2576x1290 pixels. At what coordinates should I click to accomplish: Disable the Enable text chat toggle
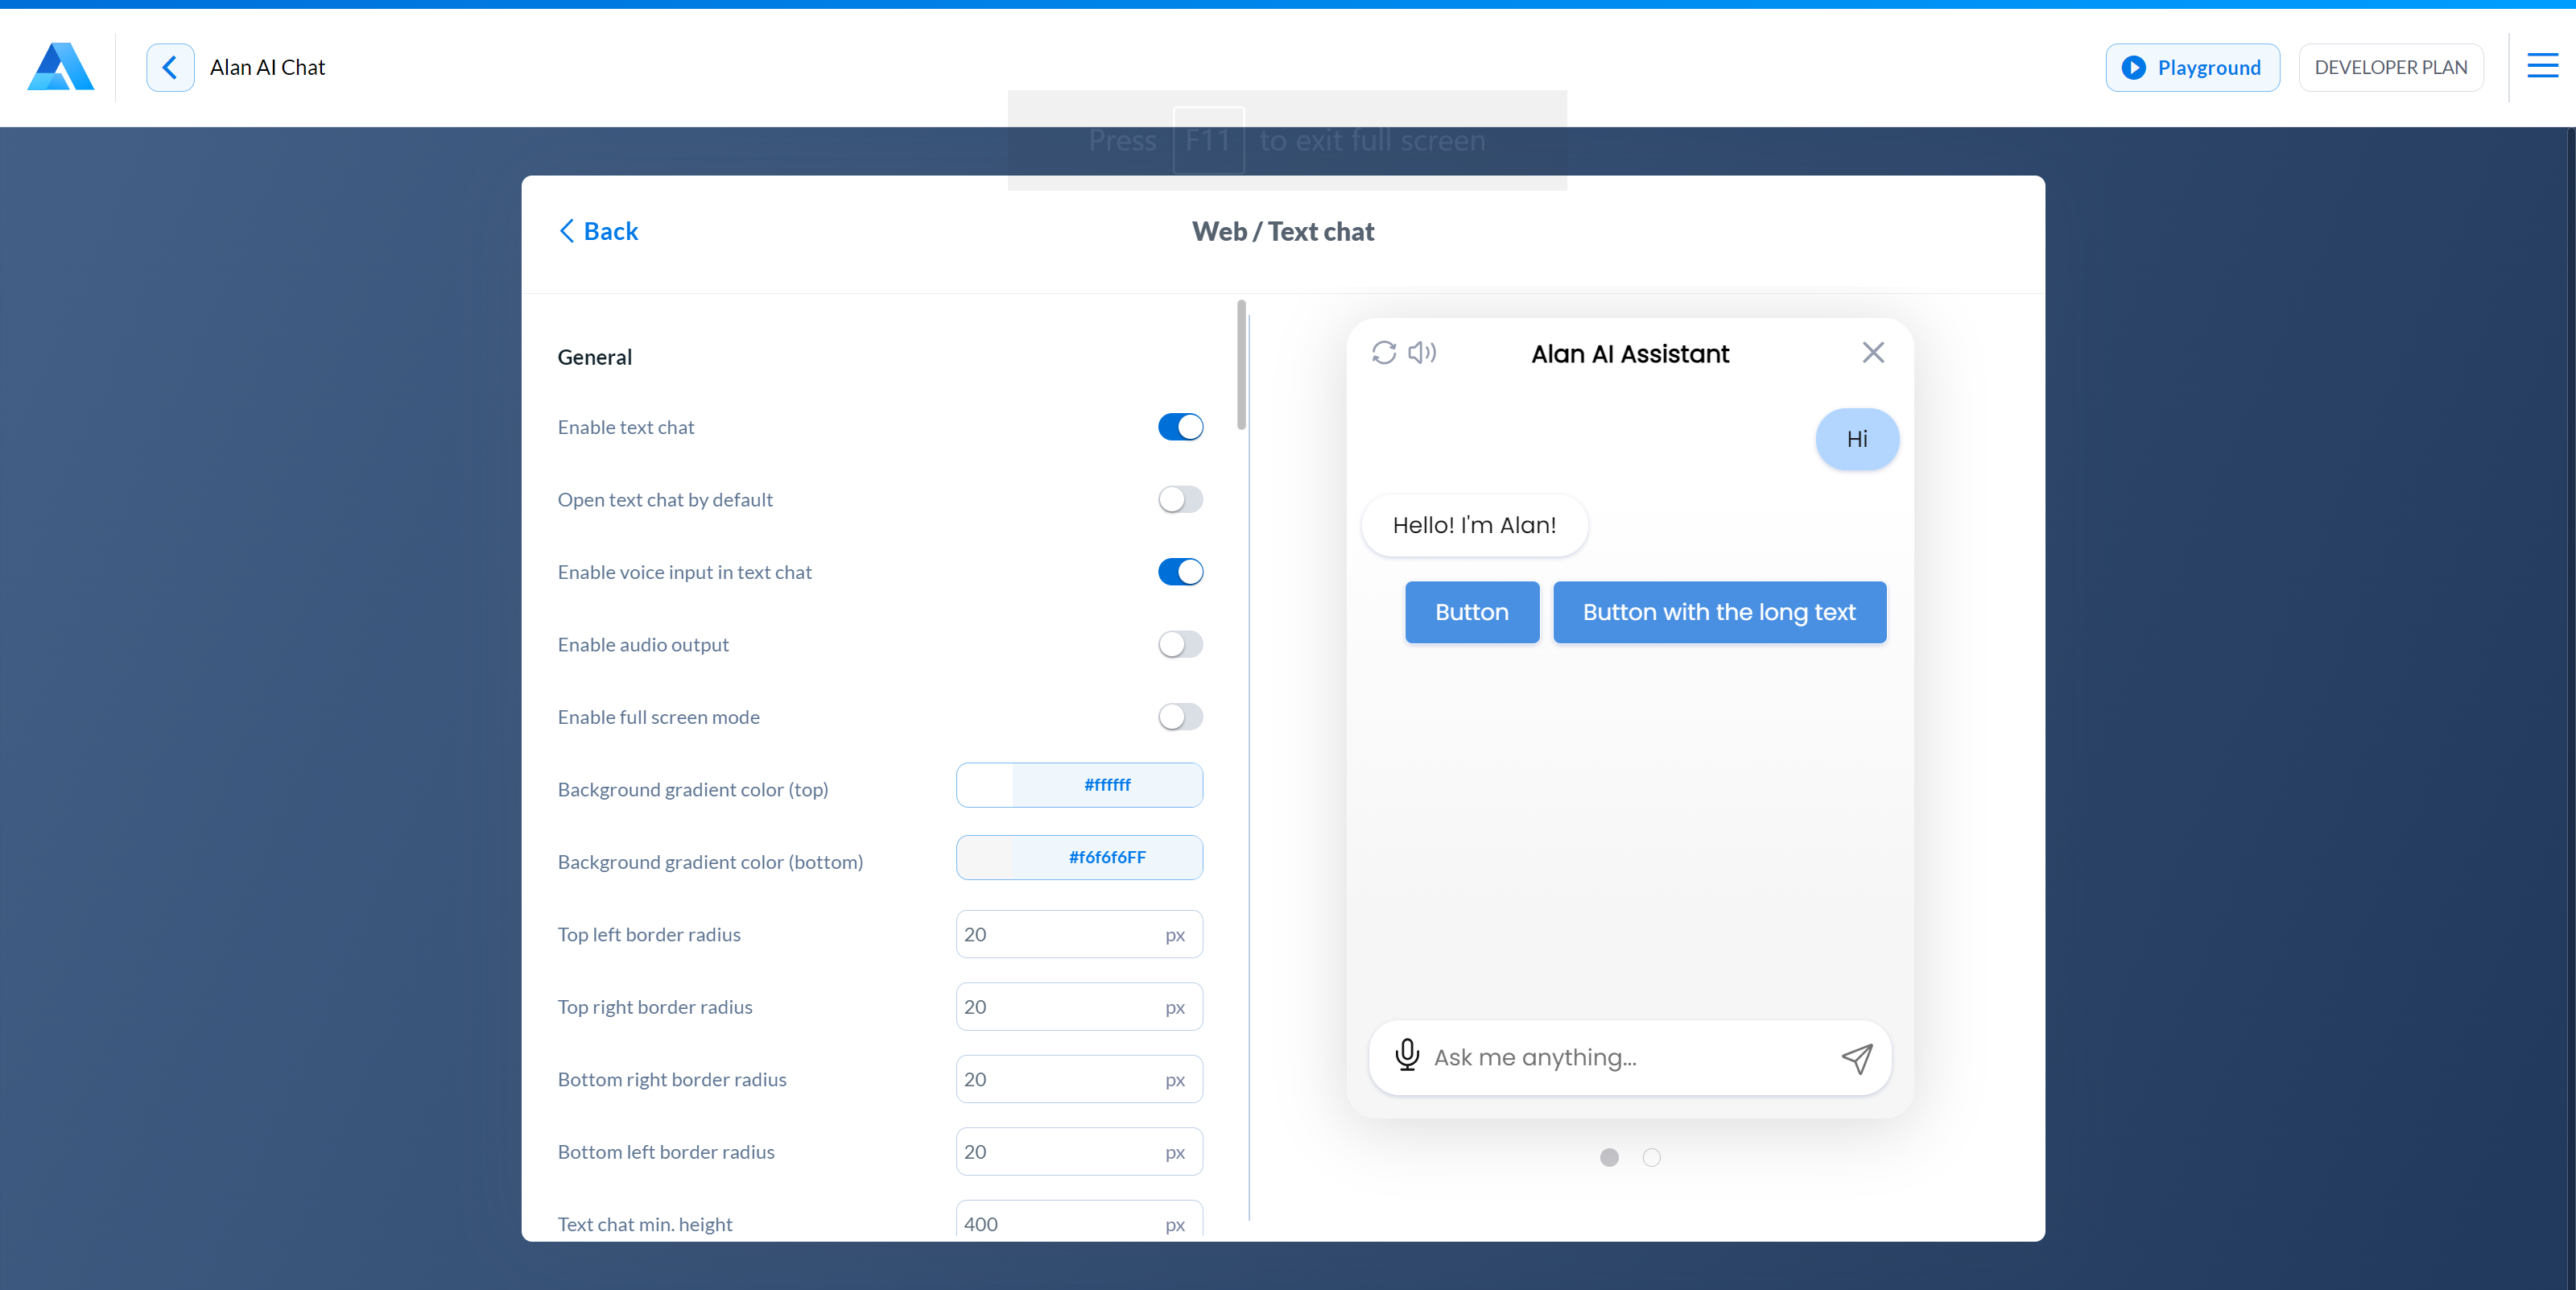pyautogui.click(x=1180, y=427)
